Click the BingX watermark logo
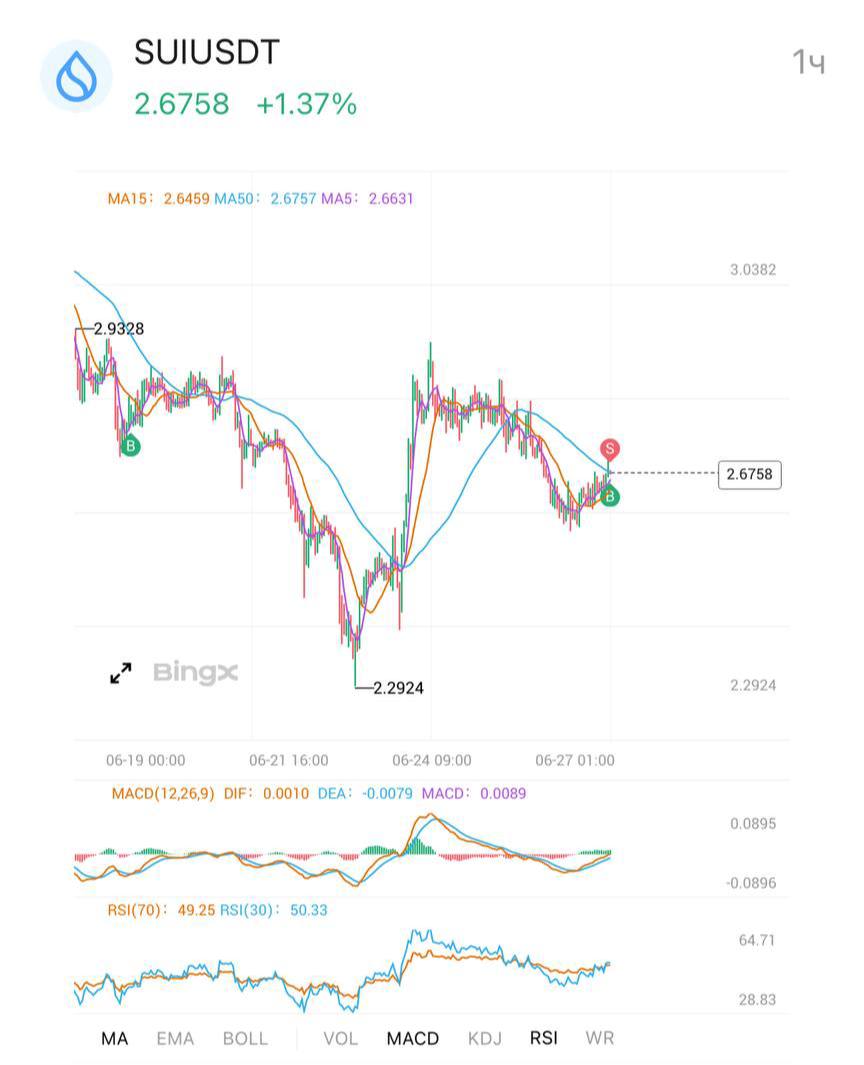 [196, 673]
